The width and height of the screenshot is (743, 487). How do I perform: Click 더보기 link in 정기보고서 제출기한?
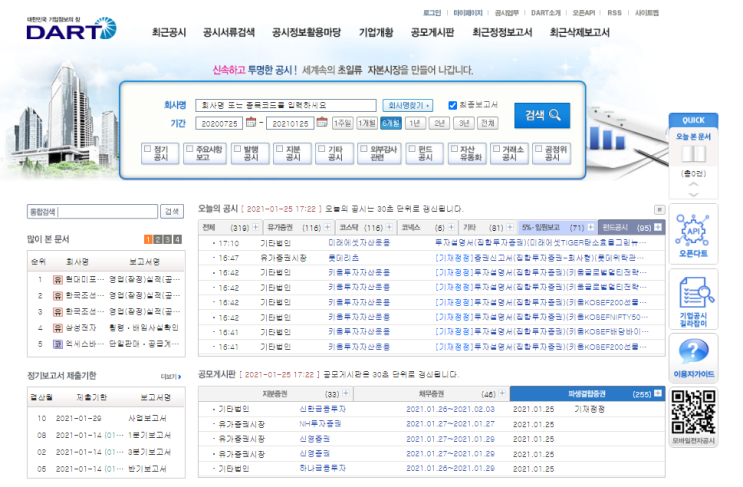tap(171, 377)
